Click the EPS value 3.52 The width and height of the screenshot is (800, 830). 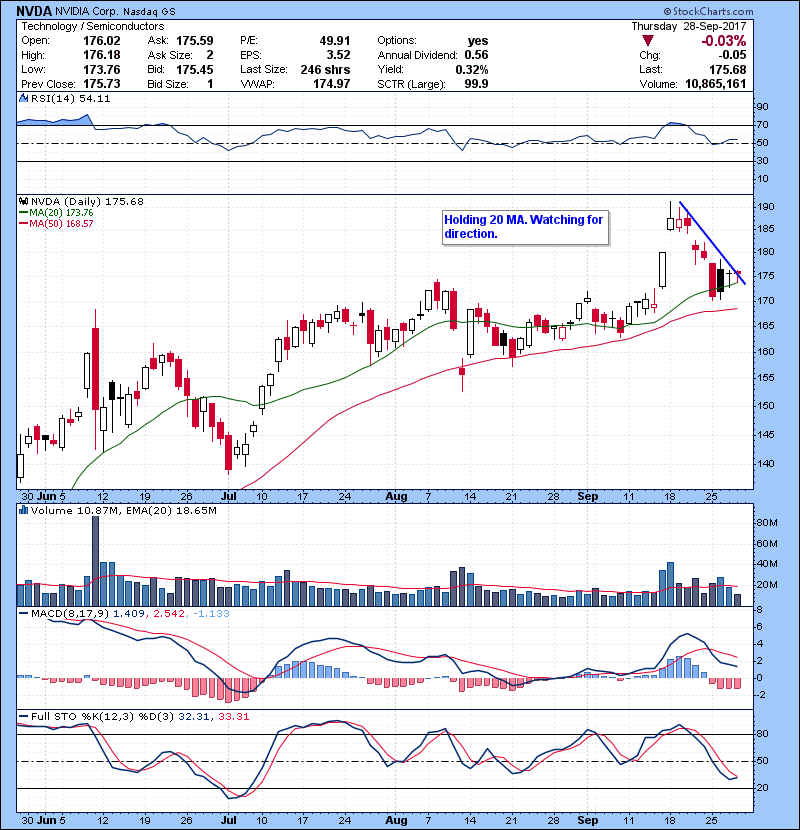(x=339, y=55)
